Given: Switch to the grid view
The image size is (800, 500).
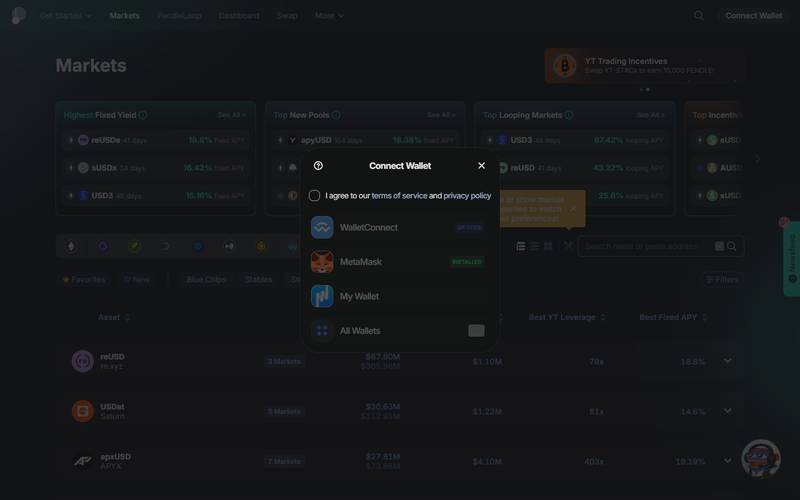Looking at the screenshot, I should tap(548, 246).
